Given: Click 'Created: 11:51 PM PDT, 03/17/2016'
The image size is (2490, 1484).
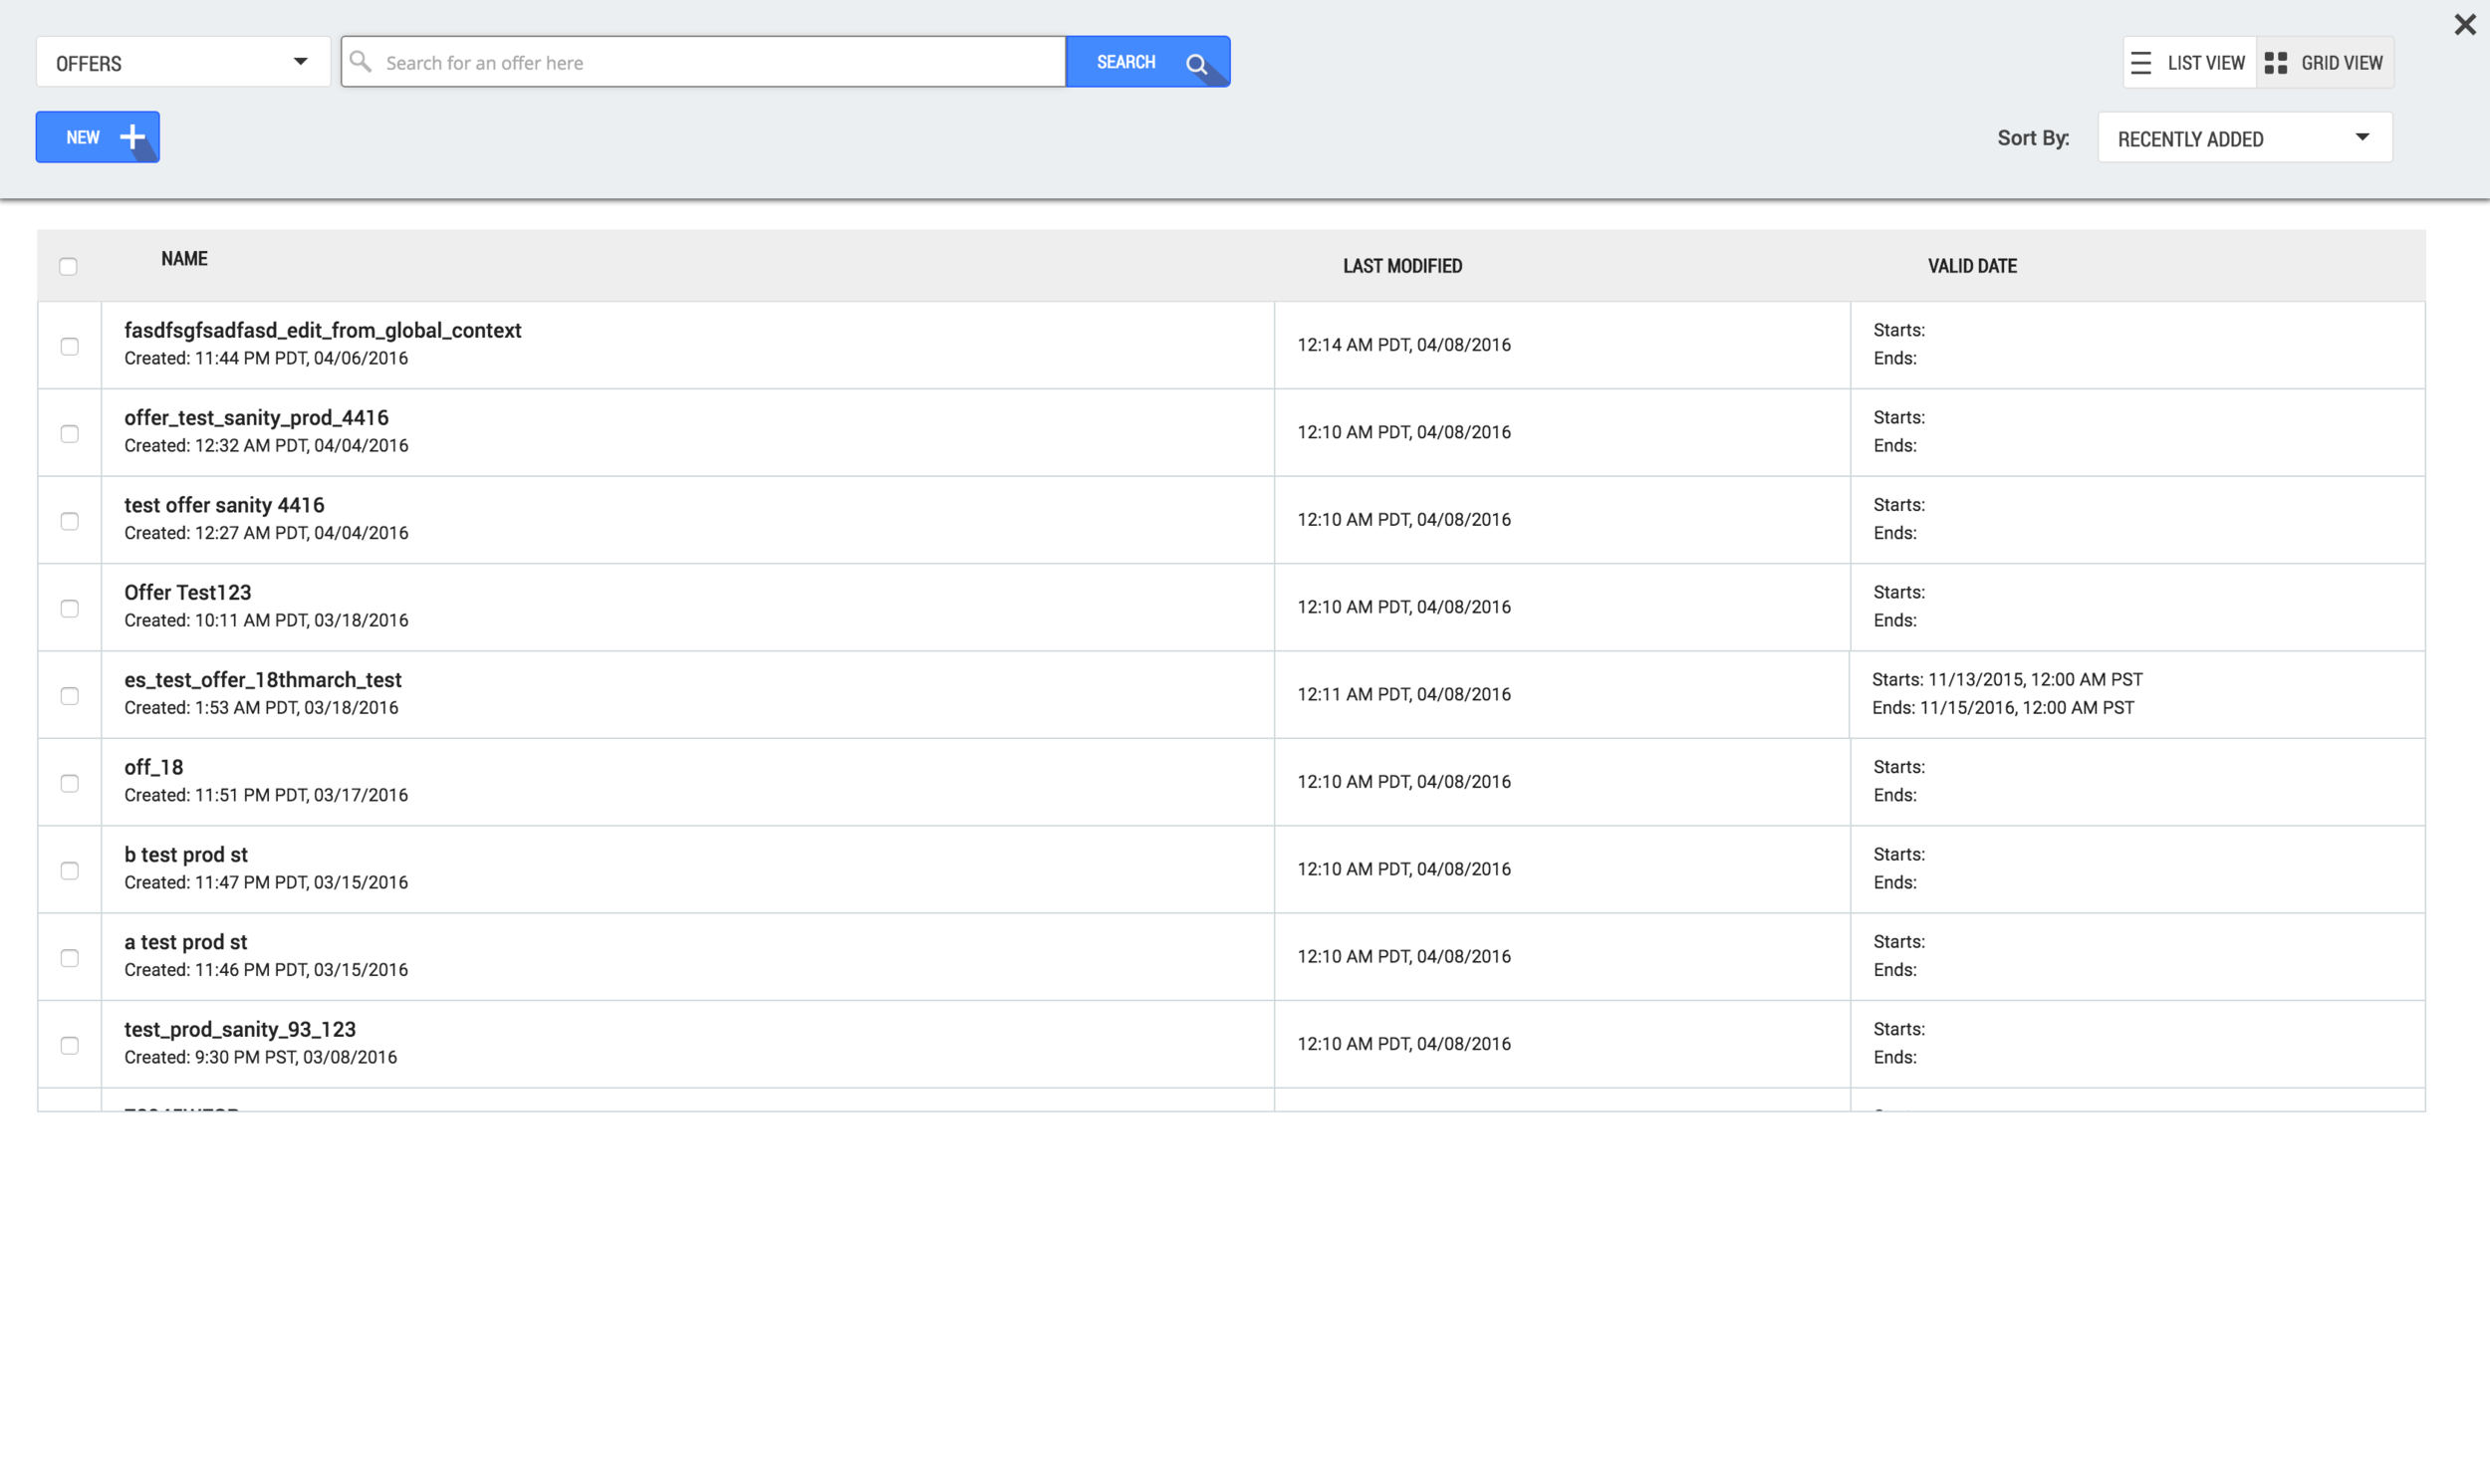Looking at the screenshot, I should (x=266, y=795).
